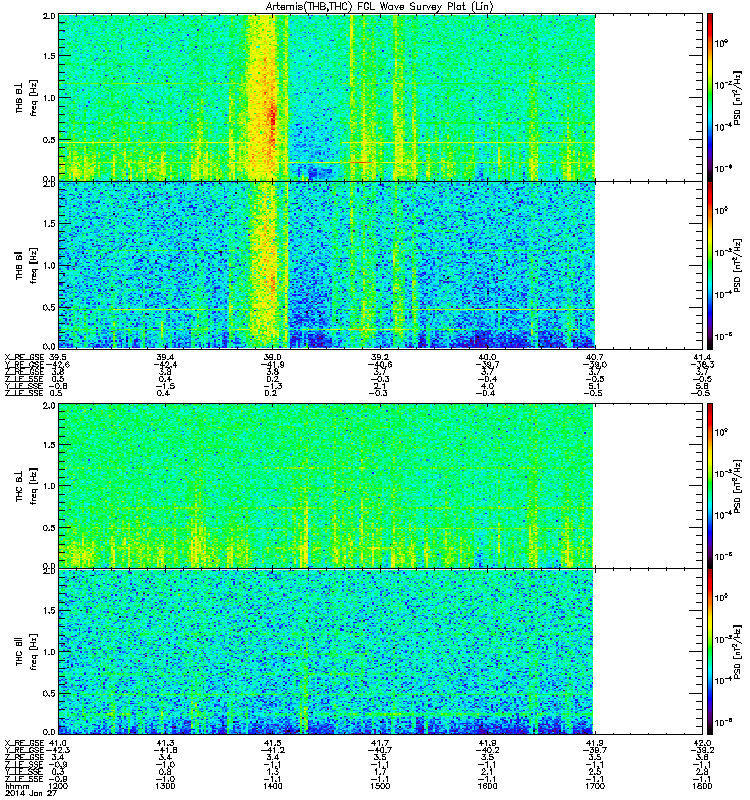The image size is (750, 800).
Task: Click the 'PSD [nT²/Hz]' label of the bottommost panel
Action: click(737, 651)
